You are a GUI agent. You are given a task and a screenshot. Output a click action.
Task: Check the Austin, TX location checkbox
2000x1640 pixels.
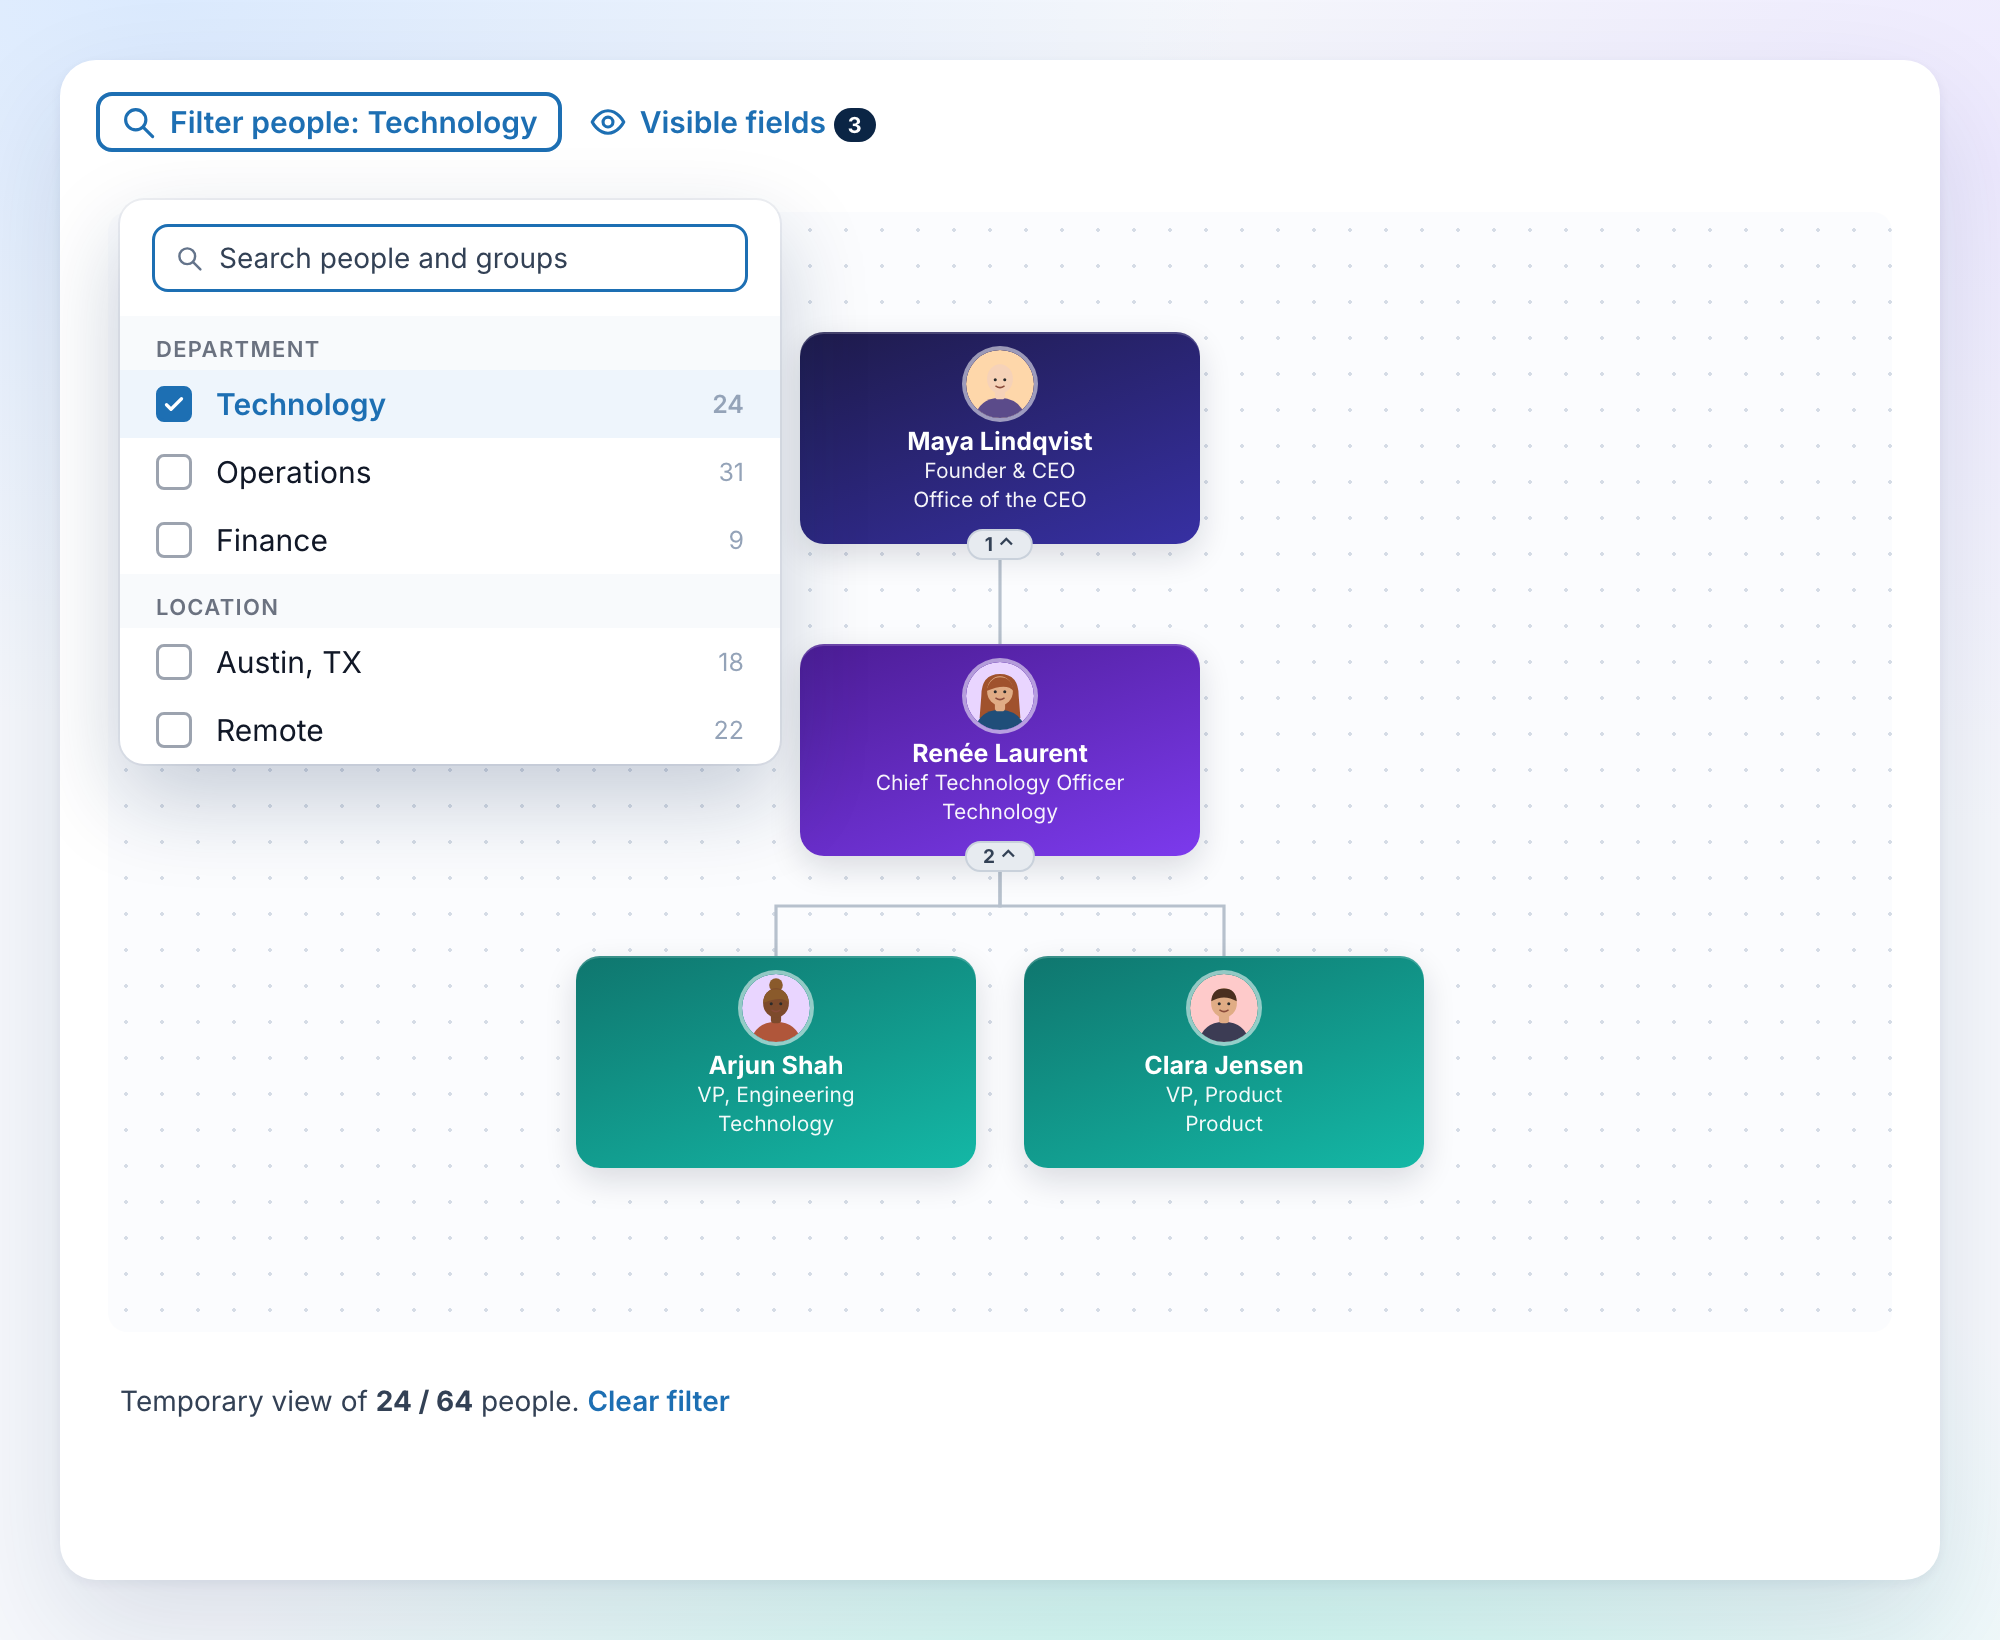tap(174, 662)
